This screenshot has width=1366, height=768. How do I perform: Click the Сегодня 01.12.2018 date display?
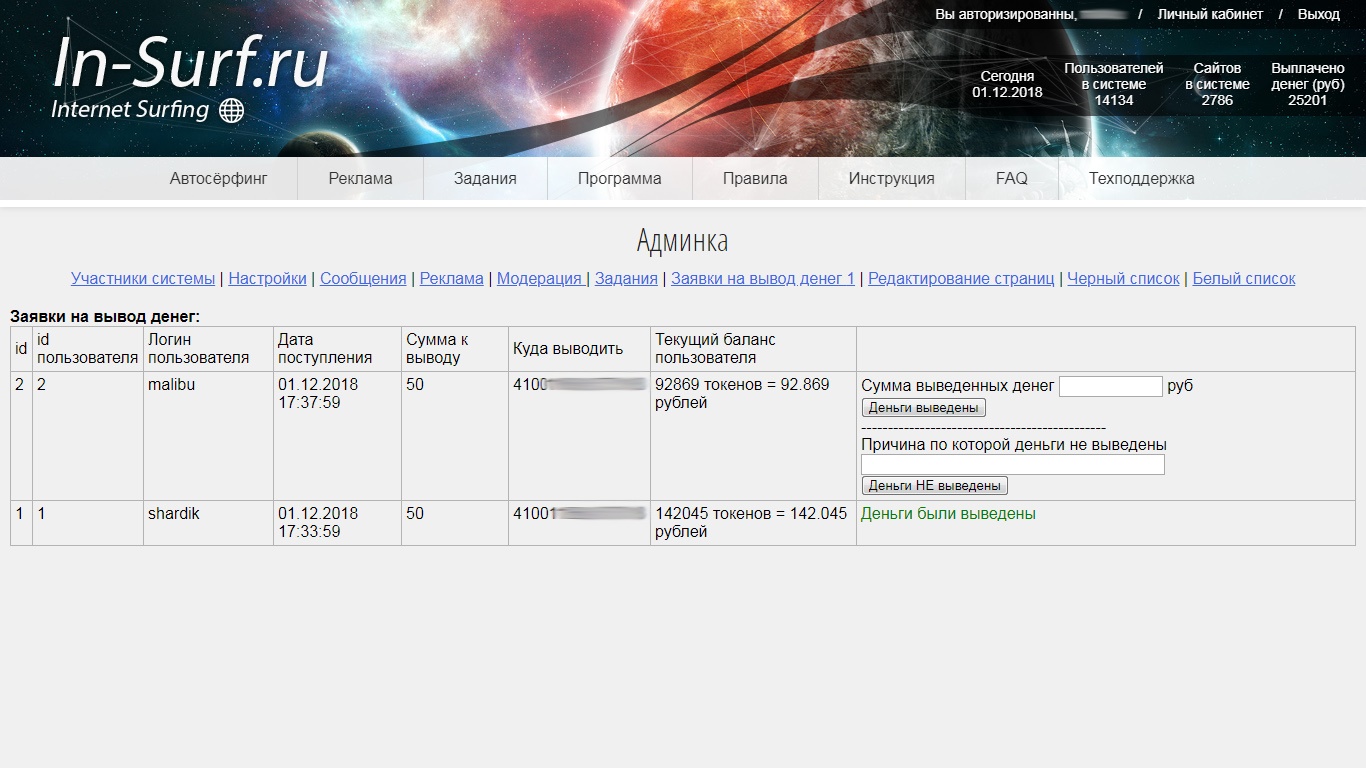click(x=1007, y=84)
